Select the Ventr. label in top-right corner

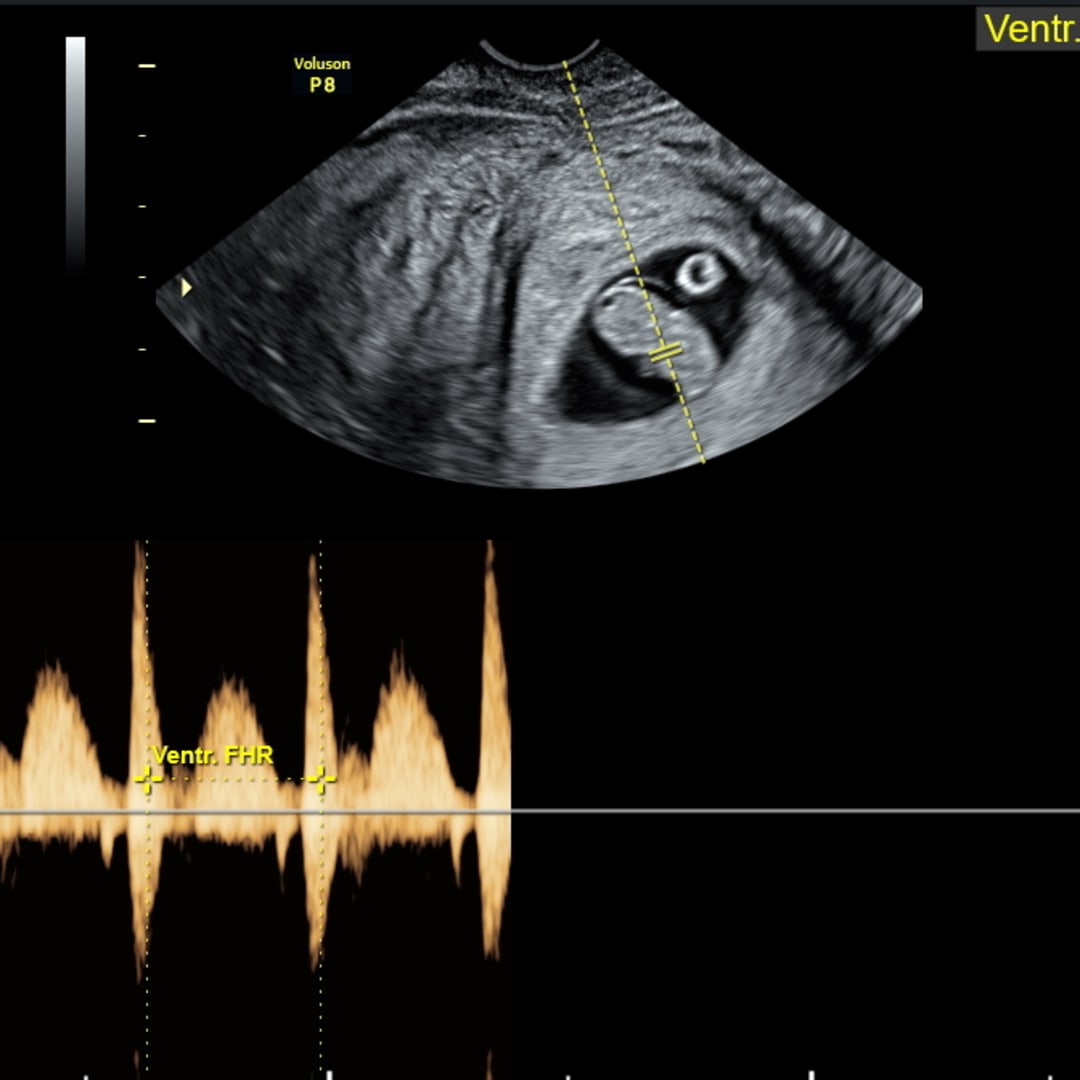[x=1029, y=29]
